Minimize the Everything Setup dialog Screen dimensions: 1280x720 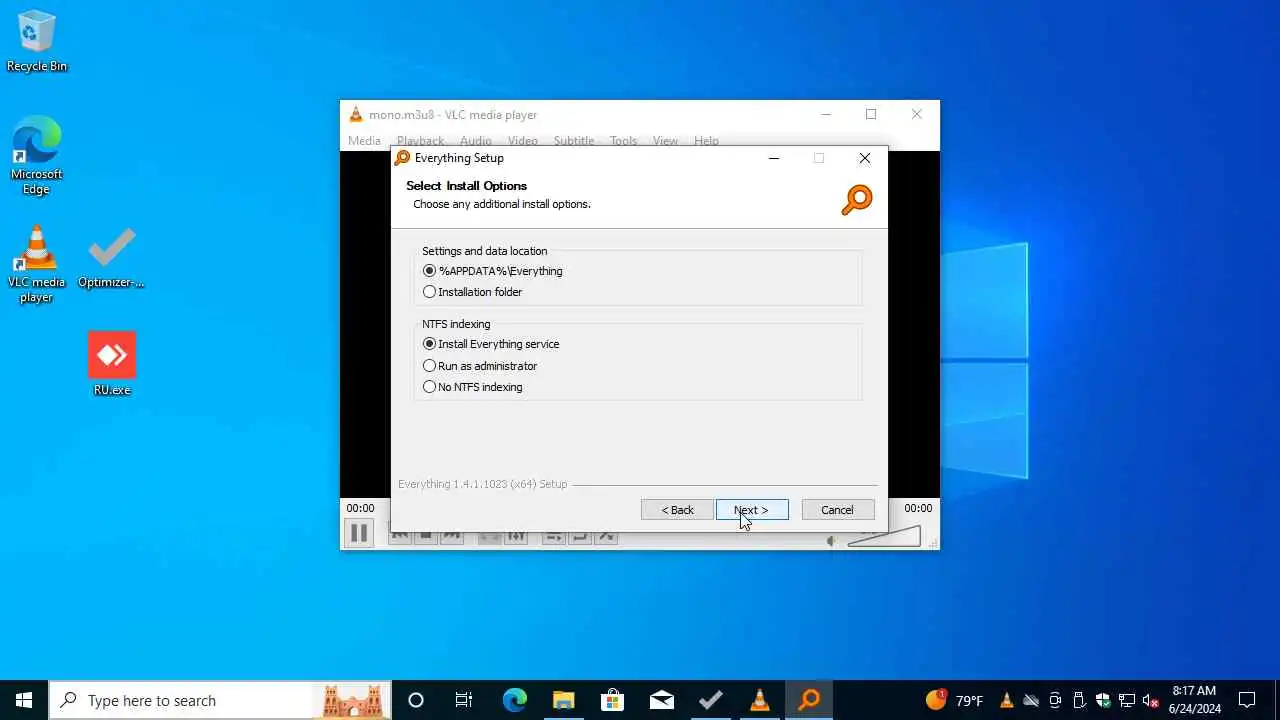coord(773,158)
